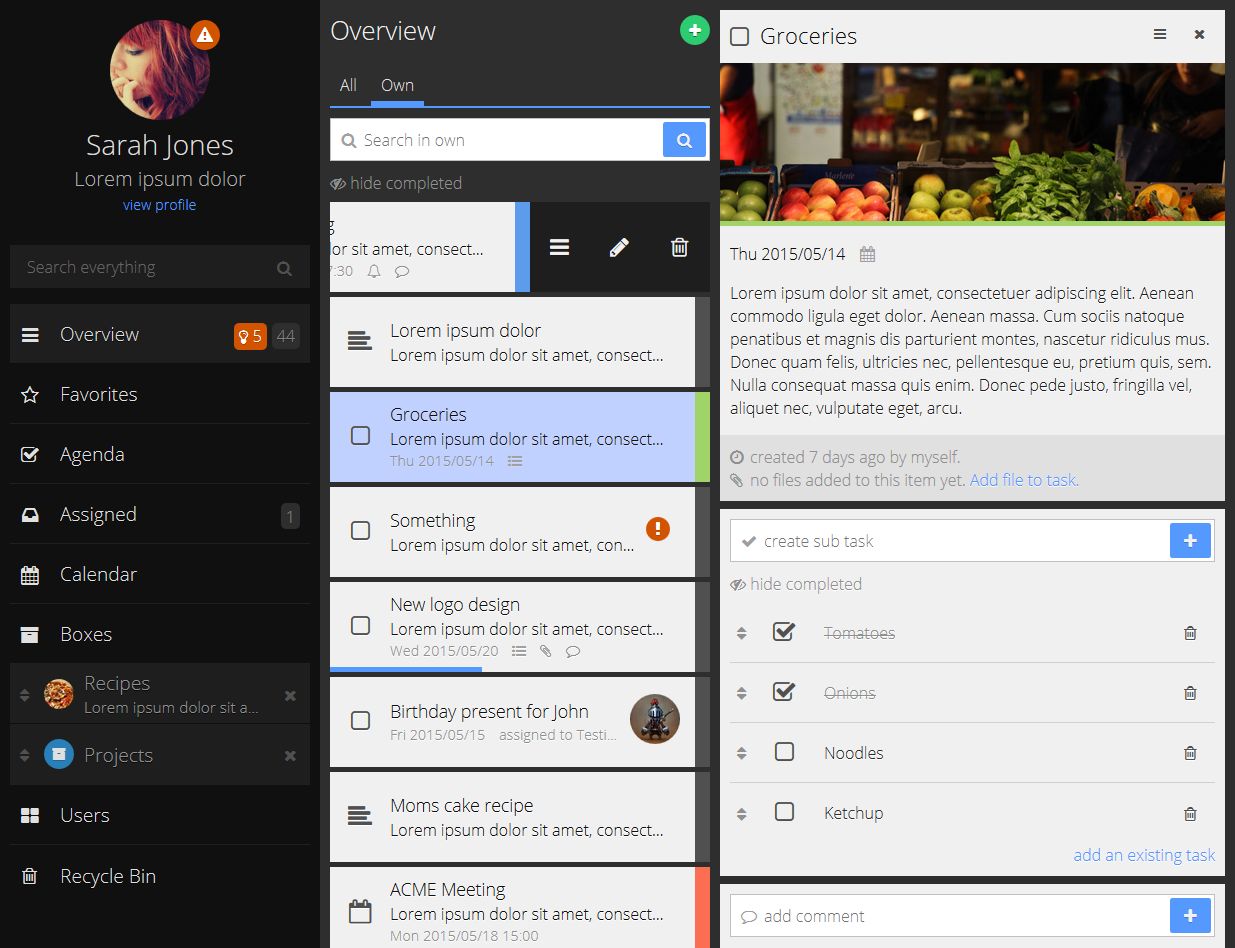This screenshot has width=1235, height=948.
Task: Edit the hovered task using the pencil icon
Action: pyautogui.click(x=619, y=247)
